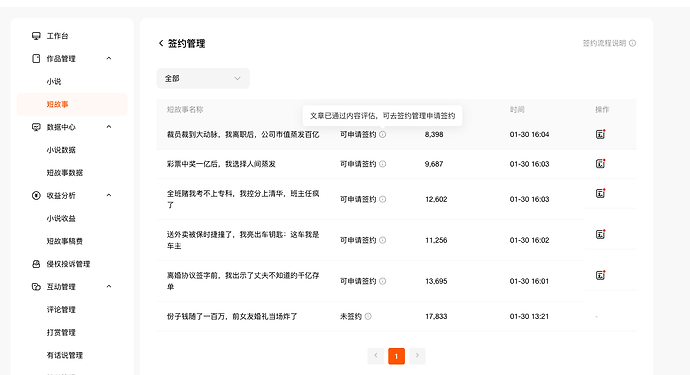
Task: Go to next page in pagination
Action: pyautogui.click(x=417, y=356)
